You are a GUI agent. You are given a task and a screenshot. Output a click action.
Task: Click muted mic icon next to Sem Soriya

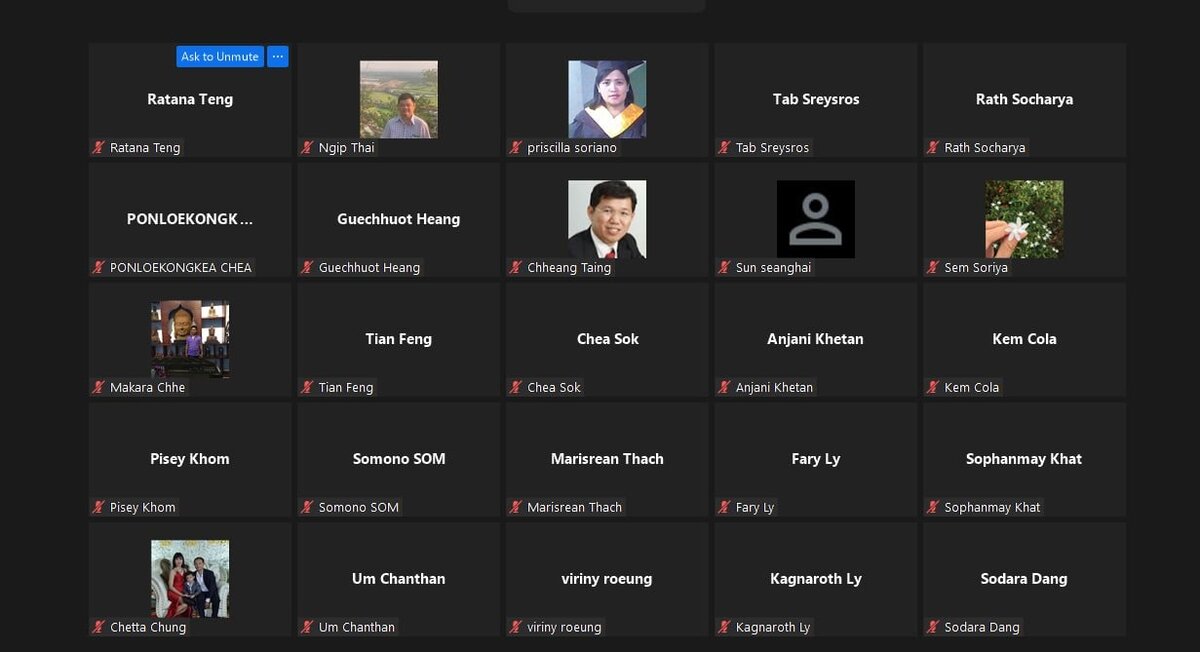coord(934,268)
